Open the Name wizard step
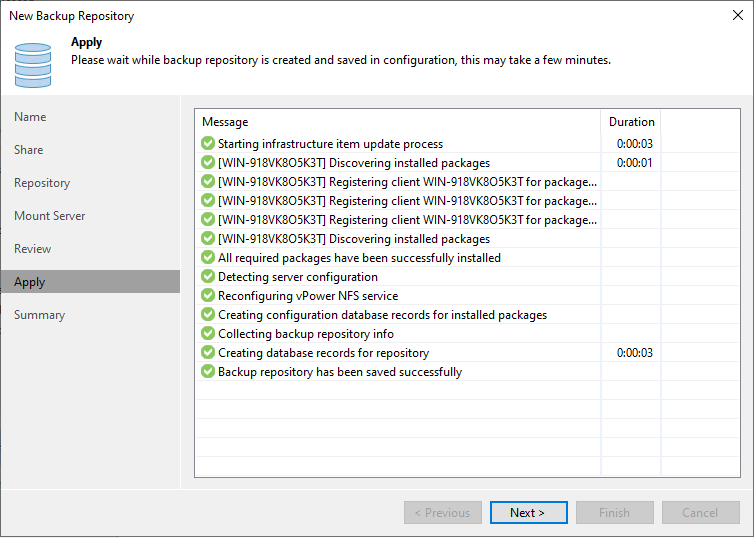Viewport: 754px width, 538px height. tap(30, 117)
